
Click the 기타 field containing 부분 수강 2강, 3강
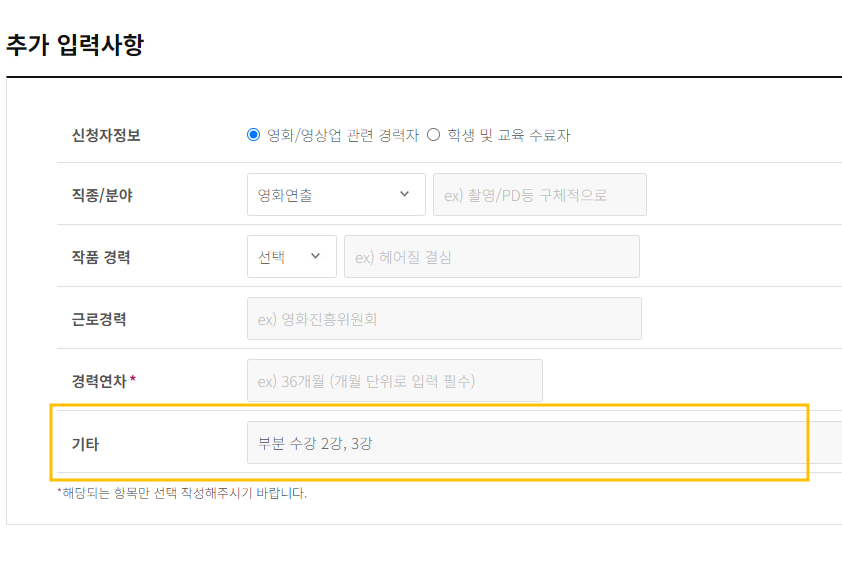click(545, 443)
